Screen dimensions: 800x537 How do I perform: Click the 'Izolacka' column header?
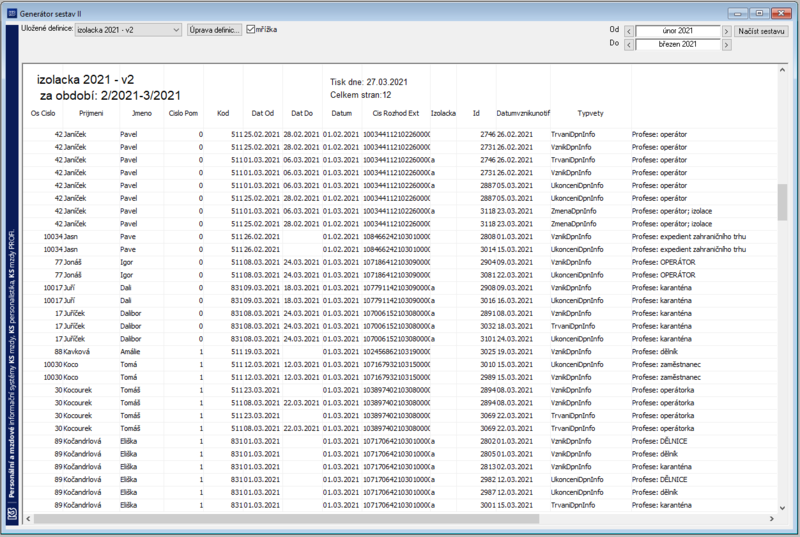tap(443, 113)
